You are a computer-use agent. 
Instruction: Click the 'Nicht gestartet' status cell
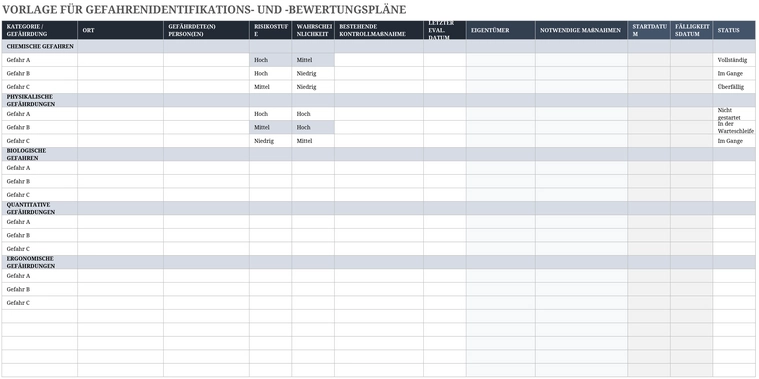[x=734, y=114]
